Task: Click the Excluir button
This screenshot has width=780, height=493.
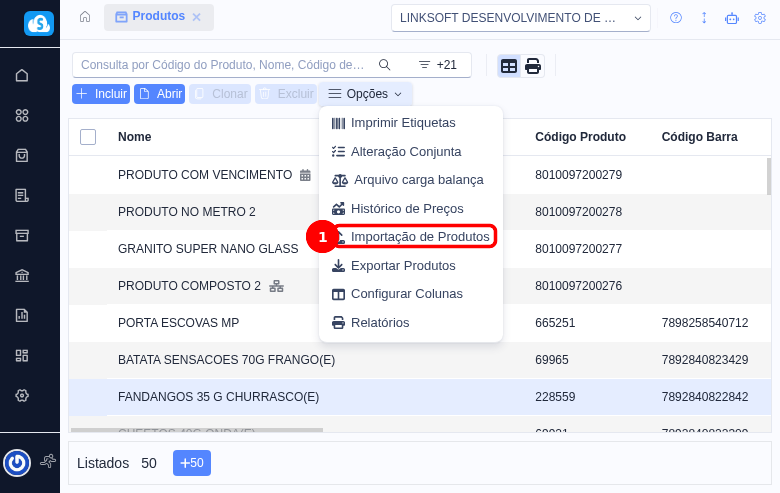Action: [286, 94]
